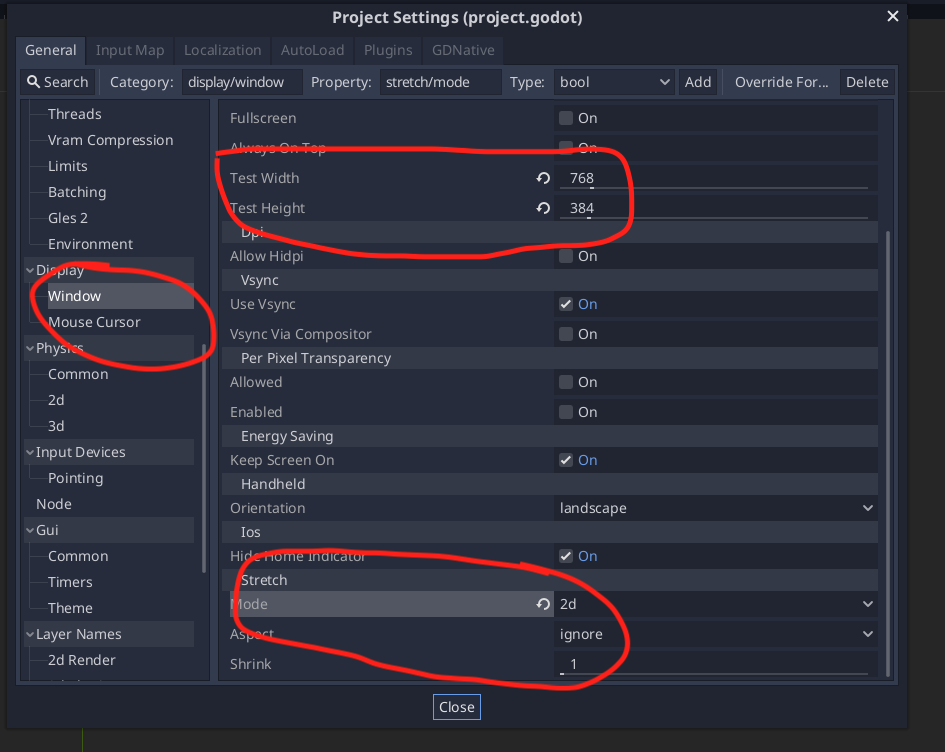Collapse the Gui section in the sidebar

point(30,529)
